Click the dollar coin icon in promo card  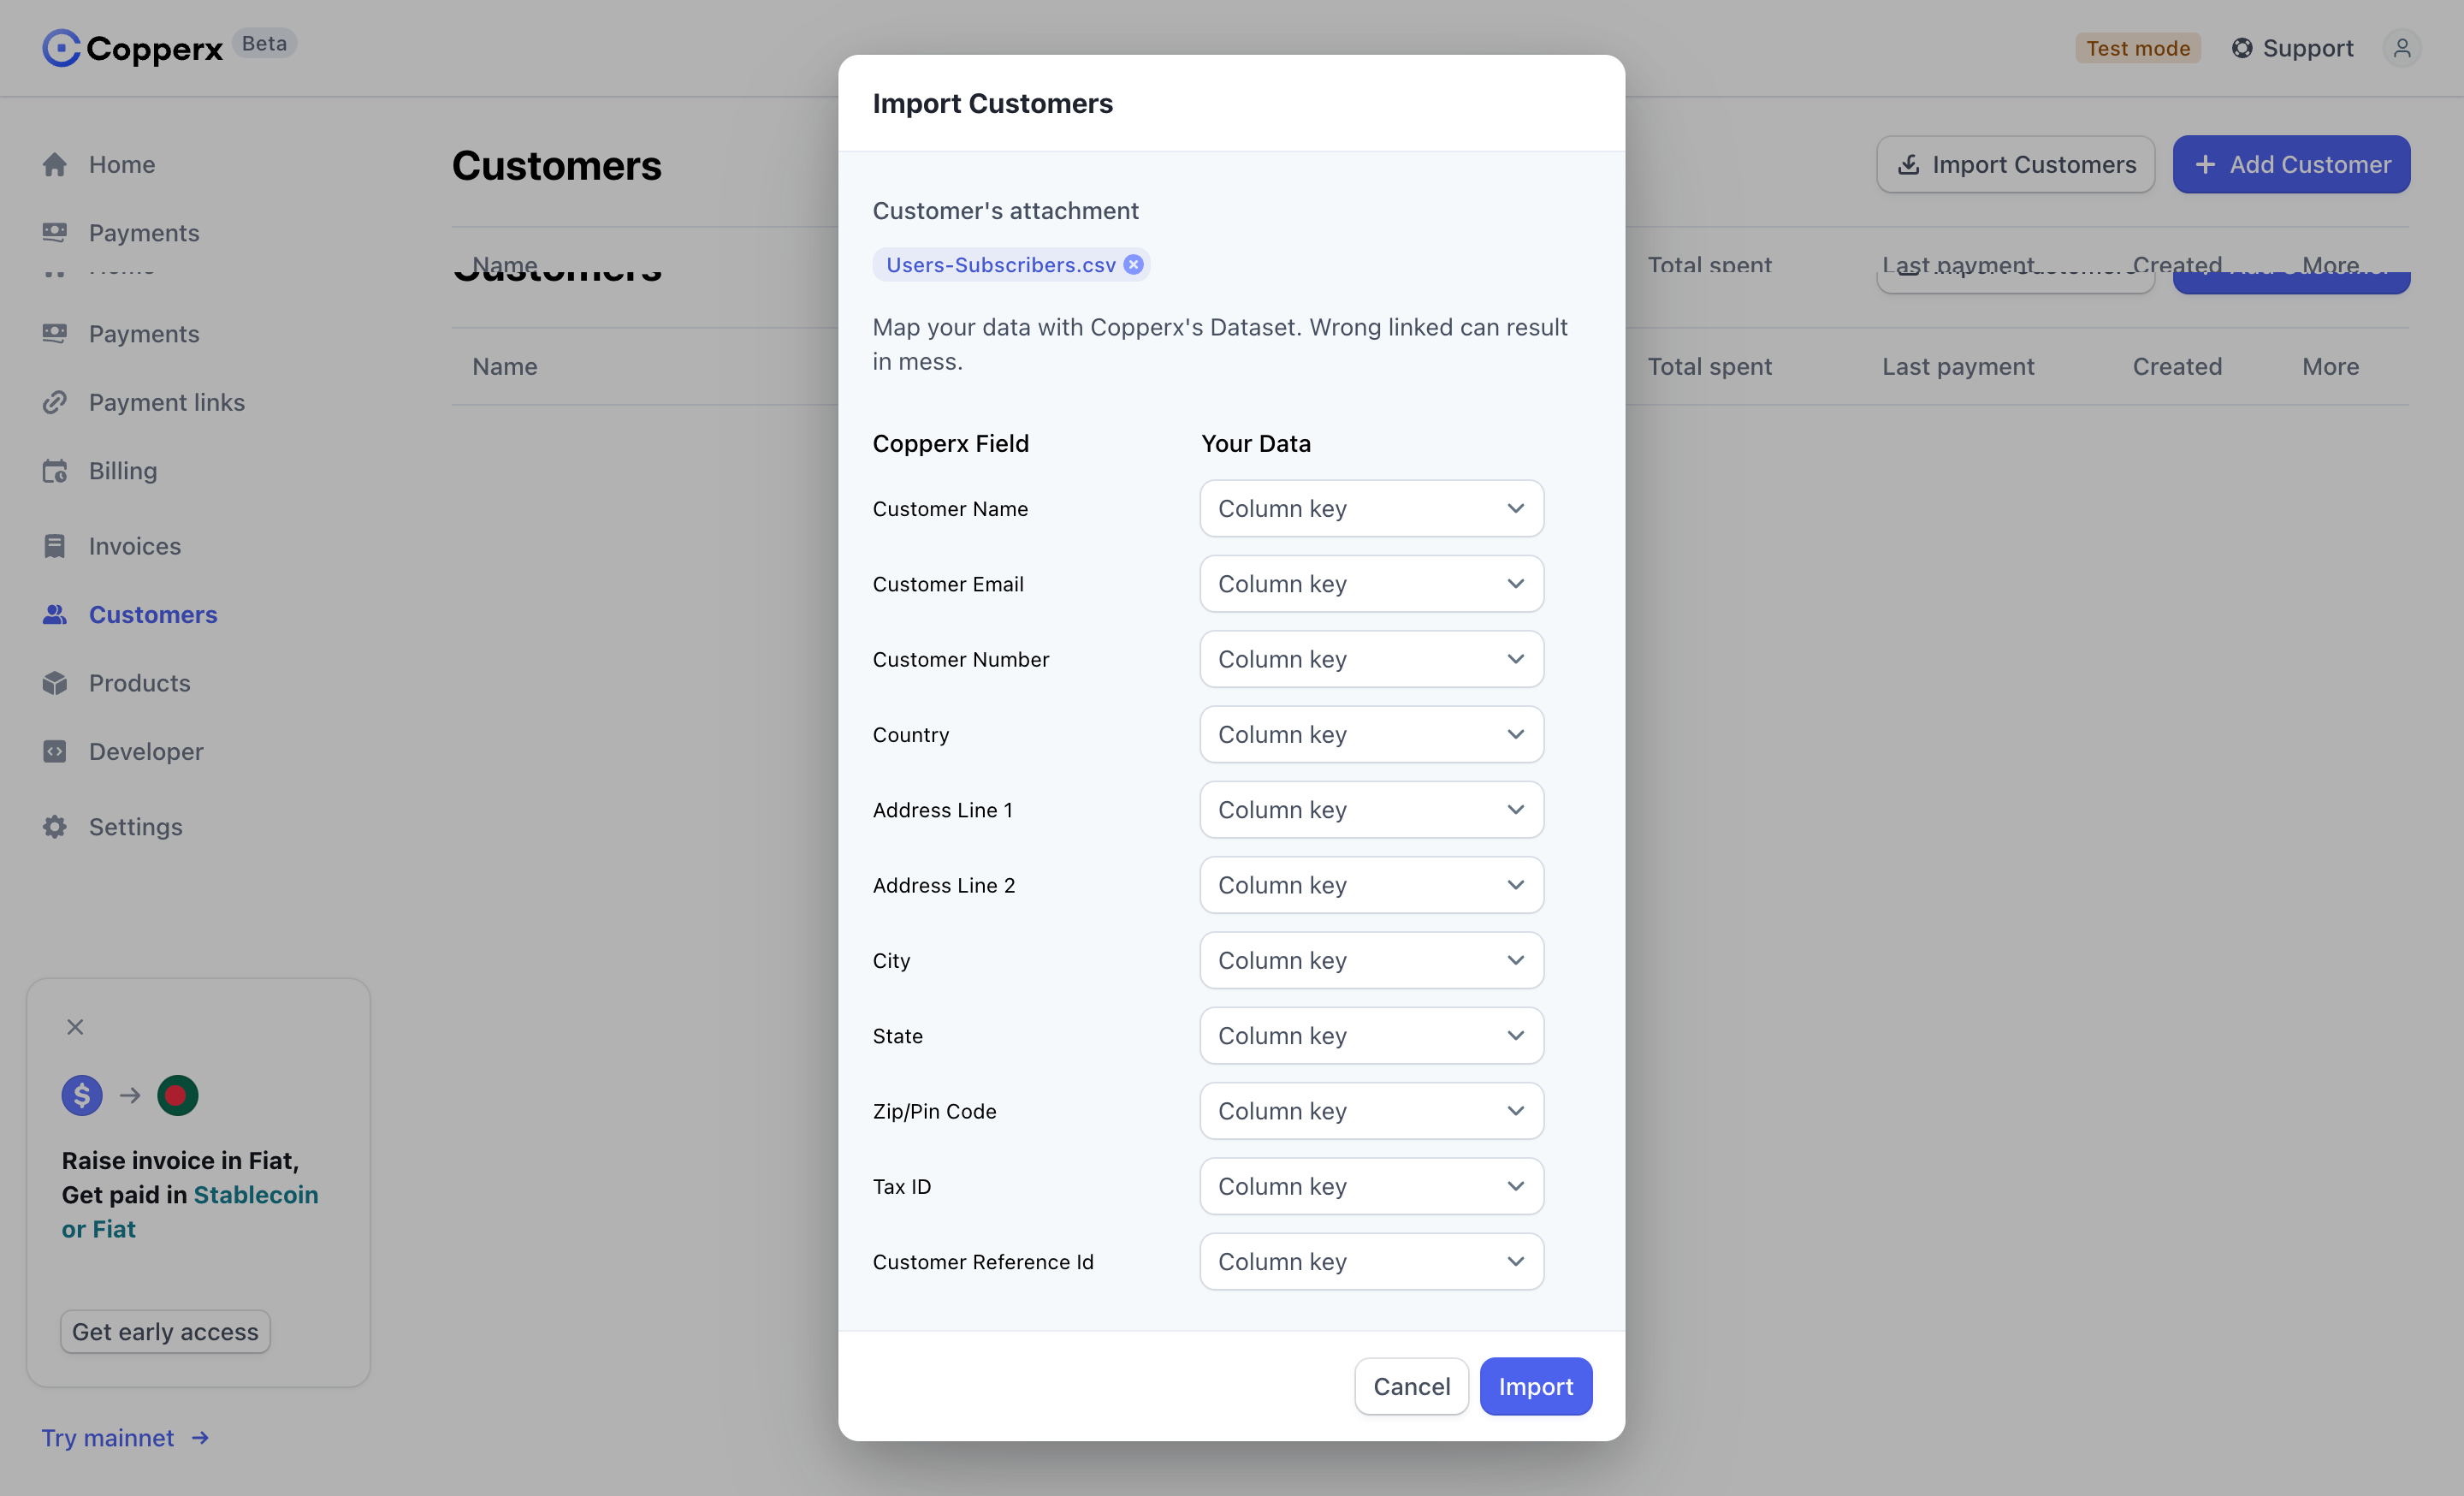(82, 1095)
